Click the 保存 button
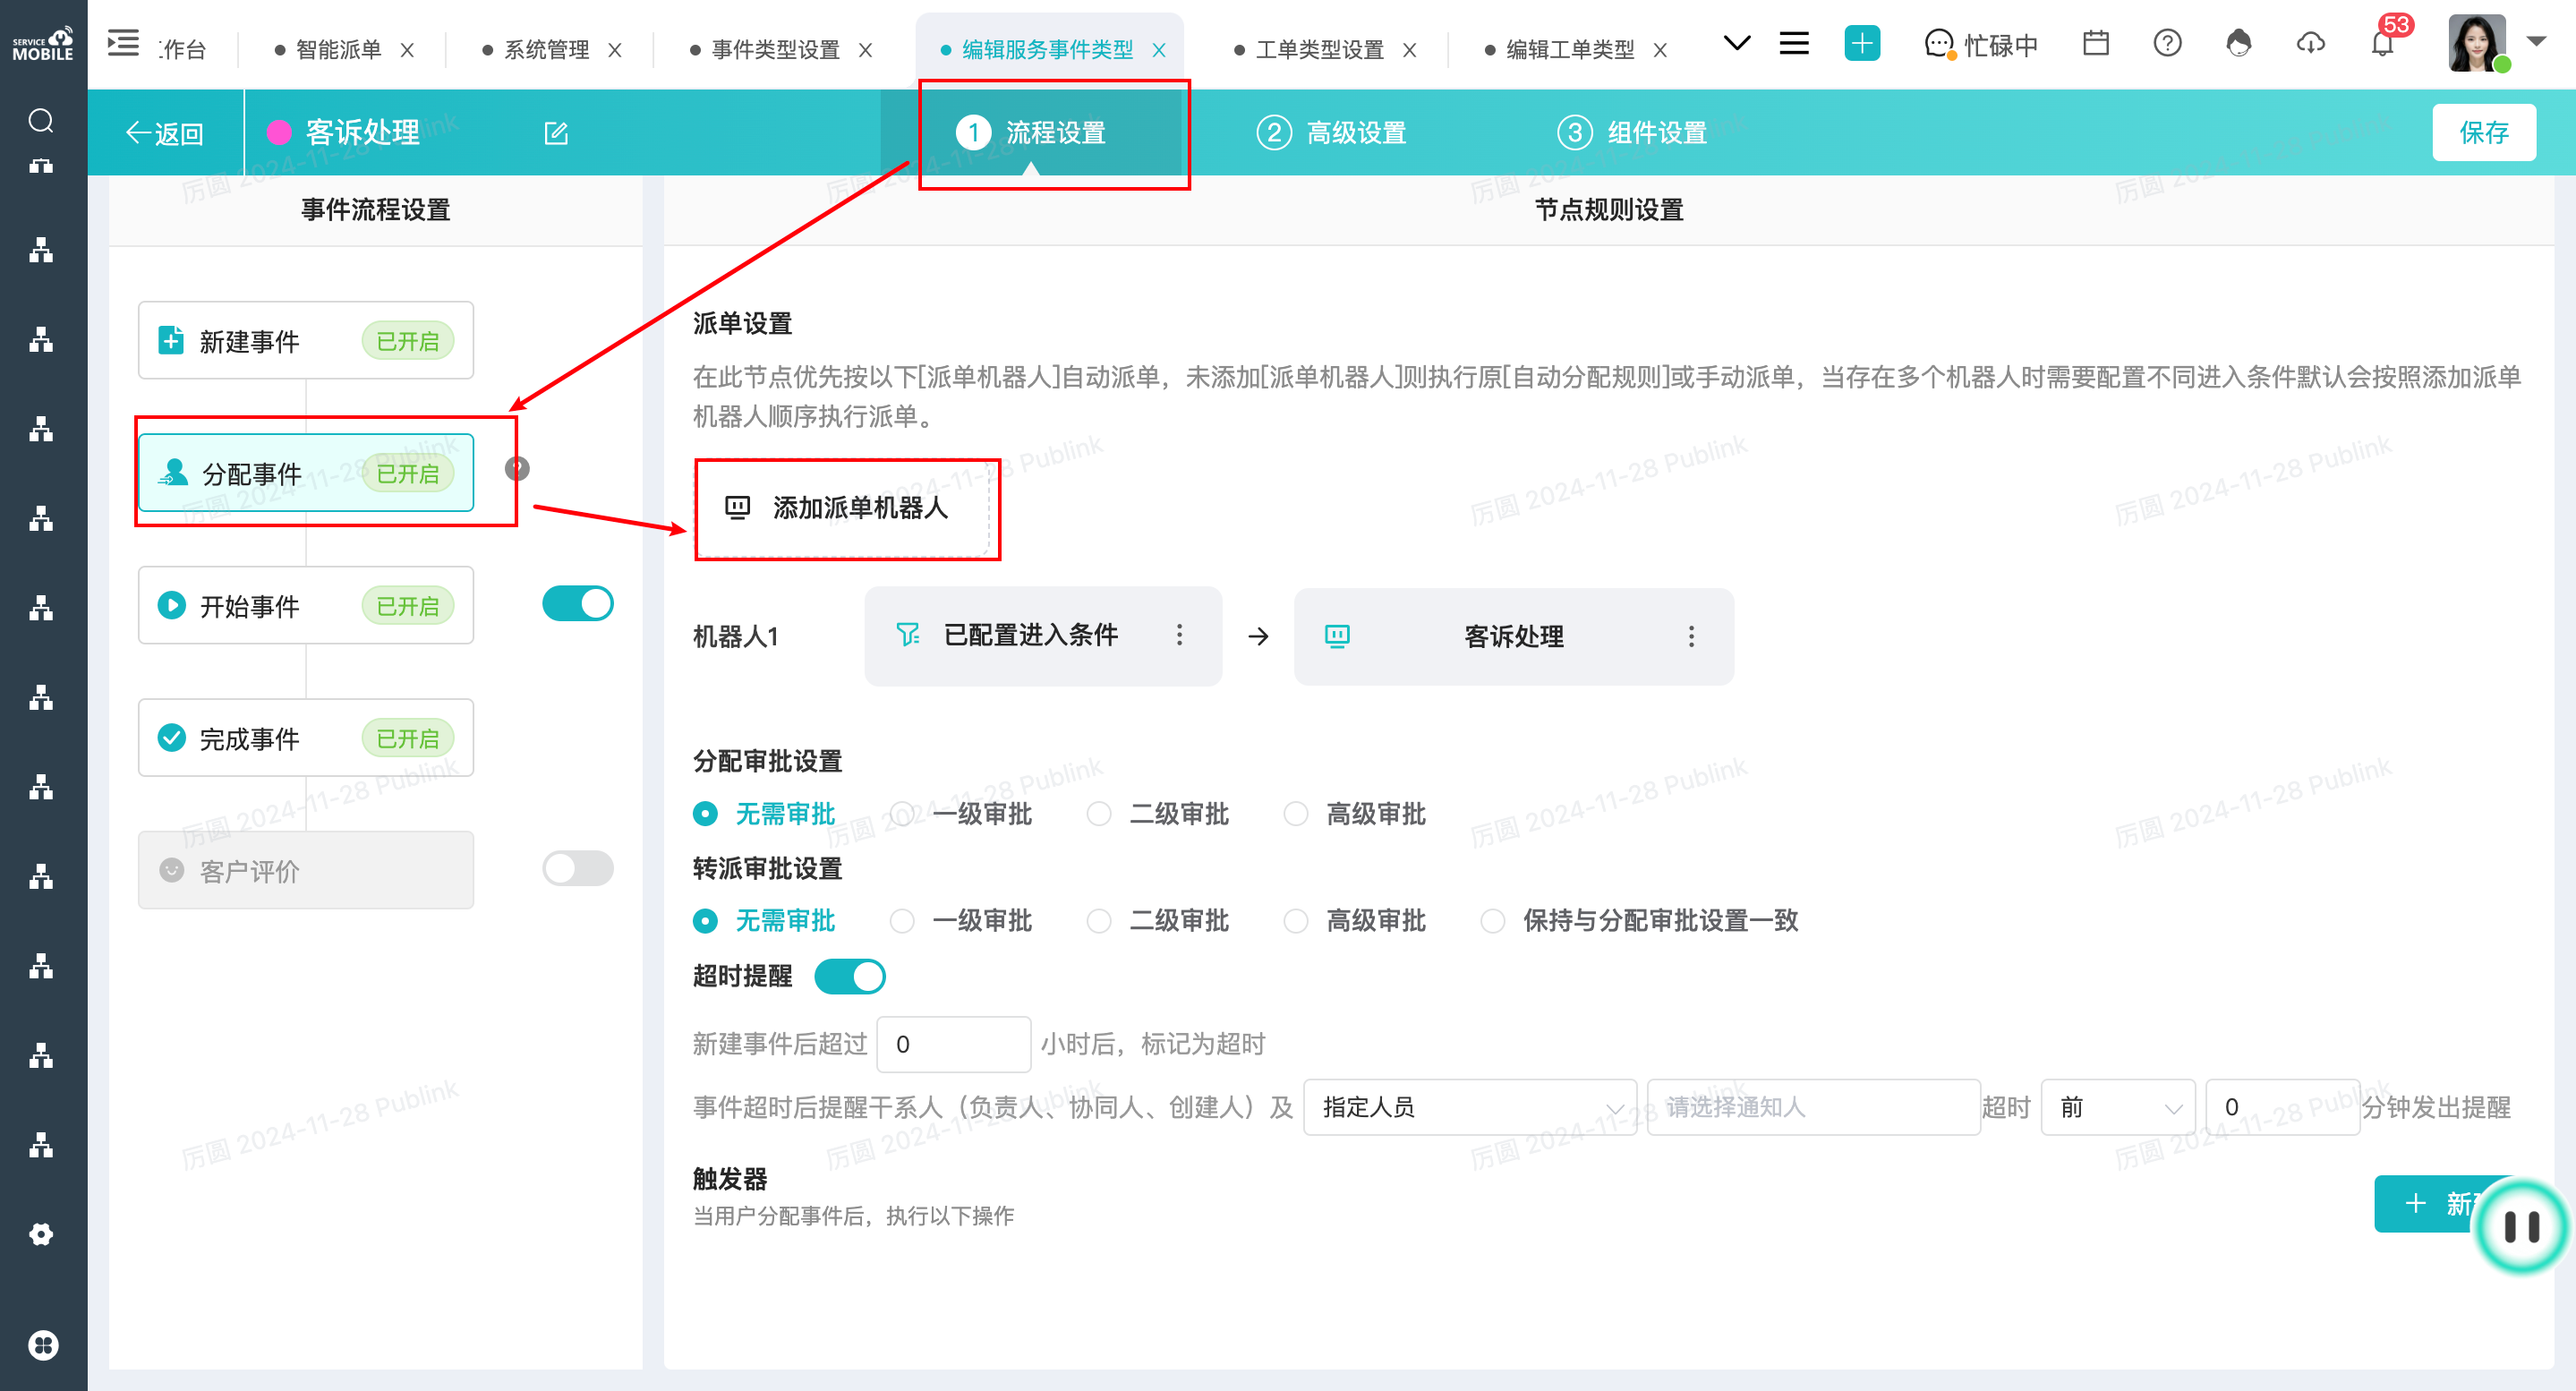2576x1391 pixels. 2484,132
